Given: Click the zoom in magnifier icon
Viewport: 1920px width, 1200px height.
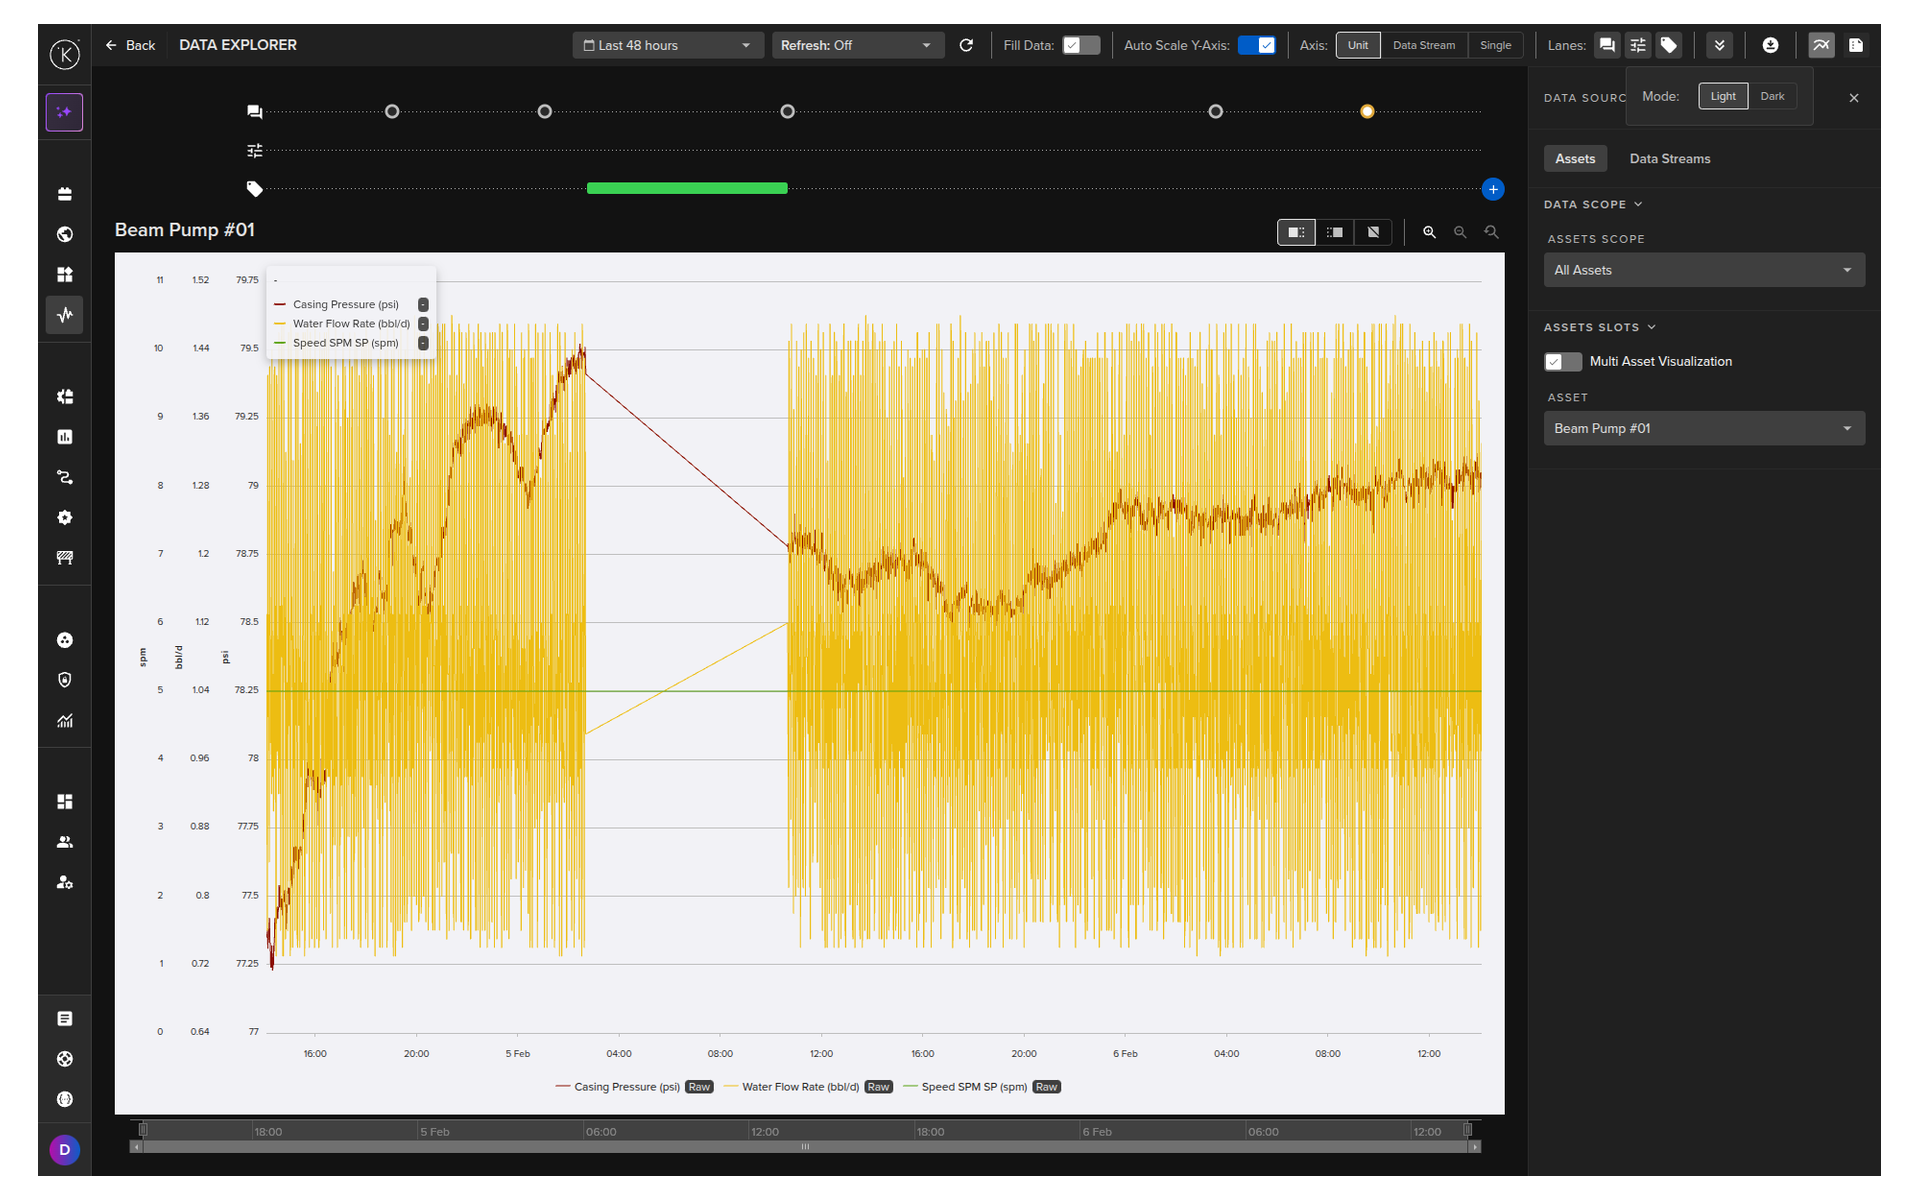Looking at the screenshot, I should [x=1429, y=232].
